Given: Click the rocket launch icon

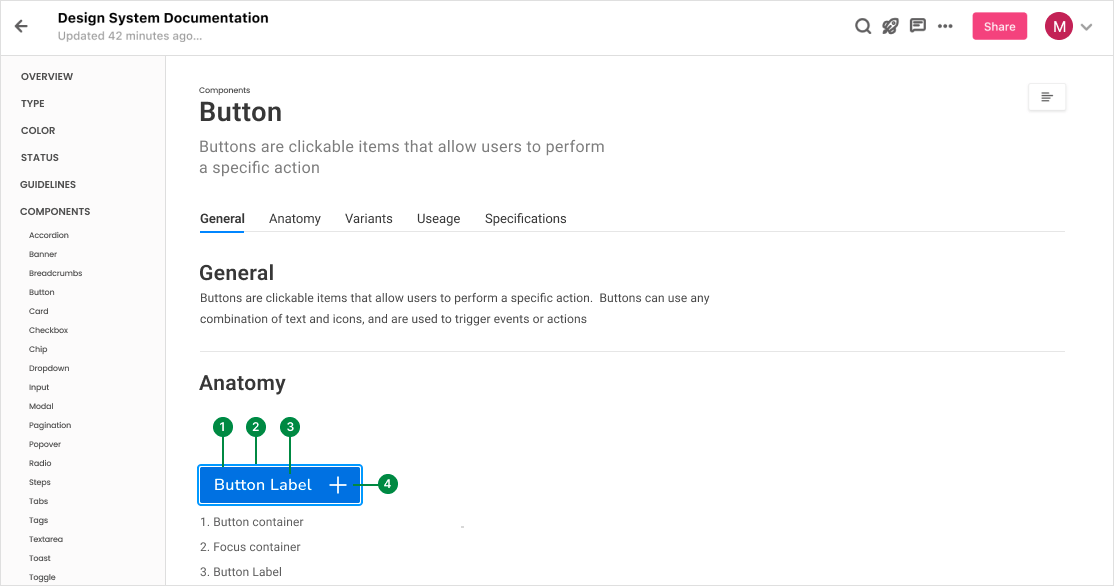Looking at the screenshot, I should click(x=890, y=27).
